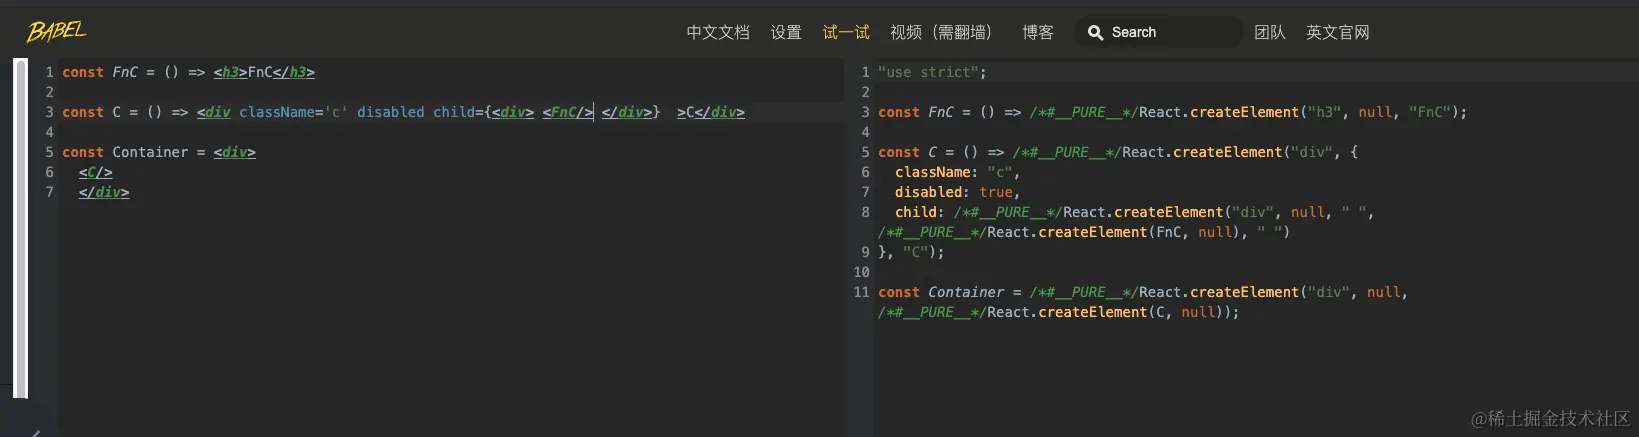Select the 试一试 nav item
Viewport: 1639px width, 437px height.
point(846,32)
